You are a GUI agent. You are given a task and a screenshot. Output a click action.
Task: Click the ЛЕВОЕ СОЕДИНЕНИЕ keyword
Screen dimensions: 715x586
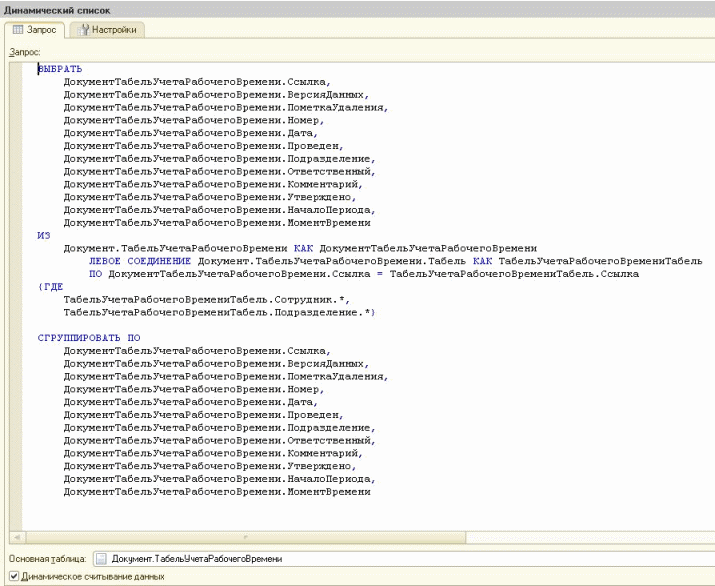click(140, 261)
